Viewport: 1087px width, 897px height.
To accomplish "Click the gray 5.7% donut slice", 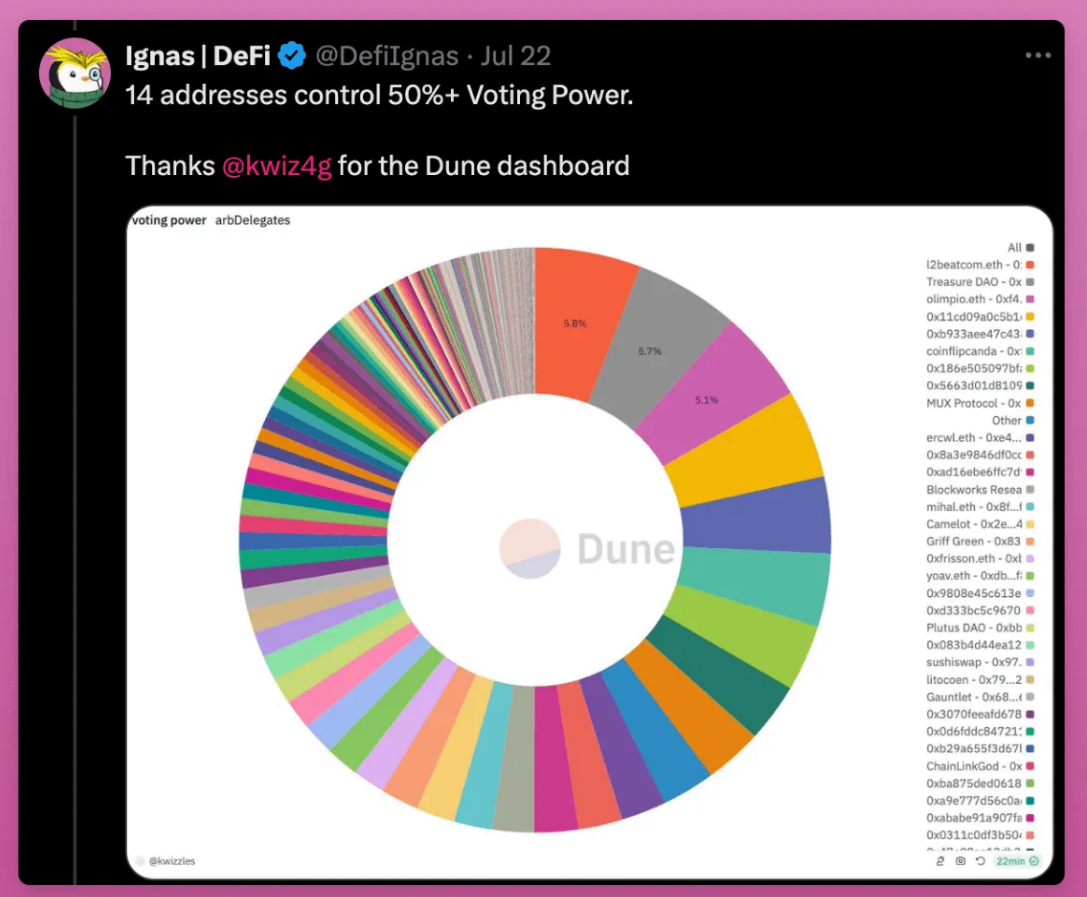I will coord(655,349).
